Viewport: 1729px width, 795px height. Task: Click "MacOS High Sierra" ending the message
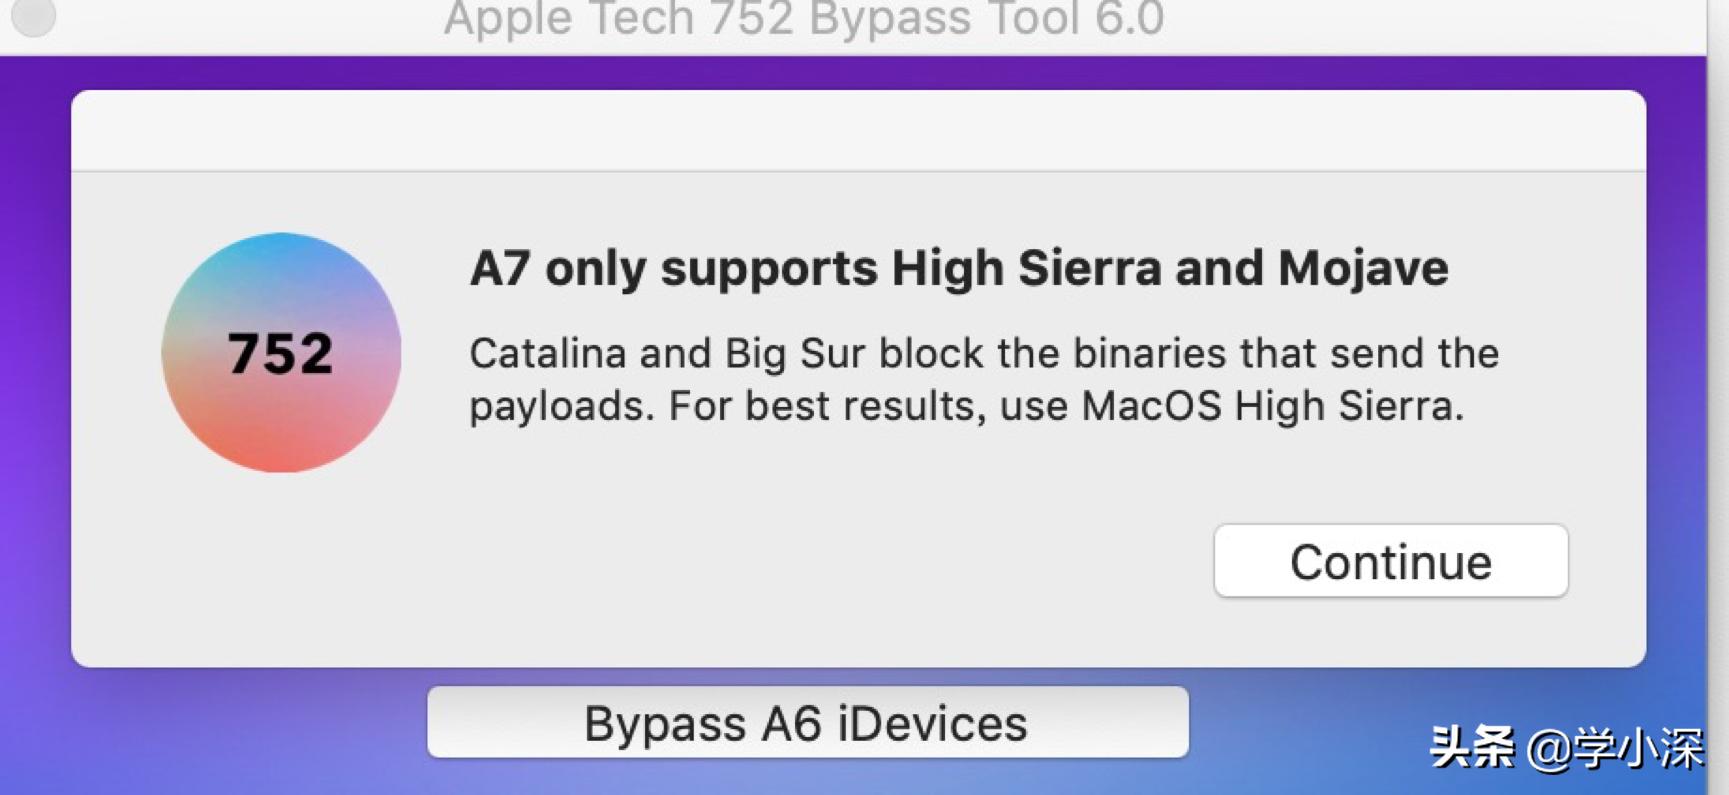[1272, 407]
